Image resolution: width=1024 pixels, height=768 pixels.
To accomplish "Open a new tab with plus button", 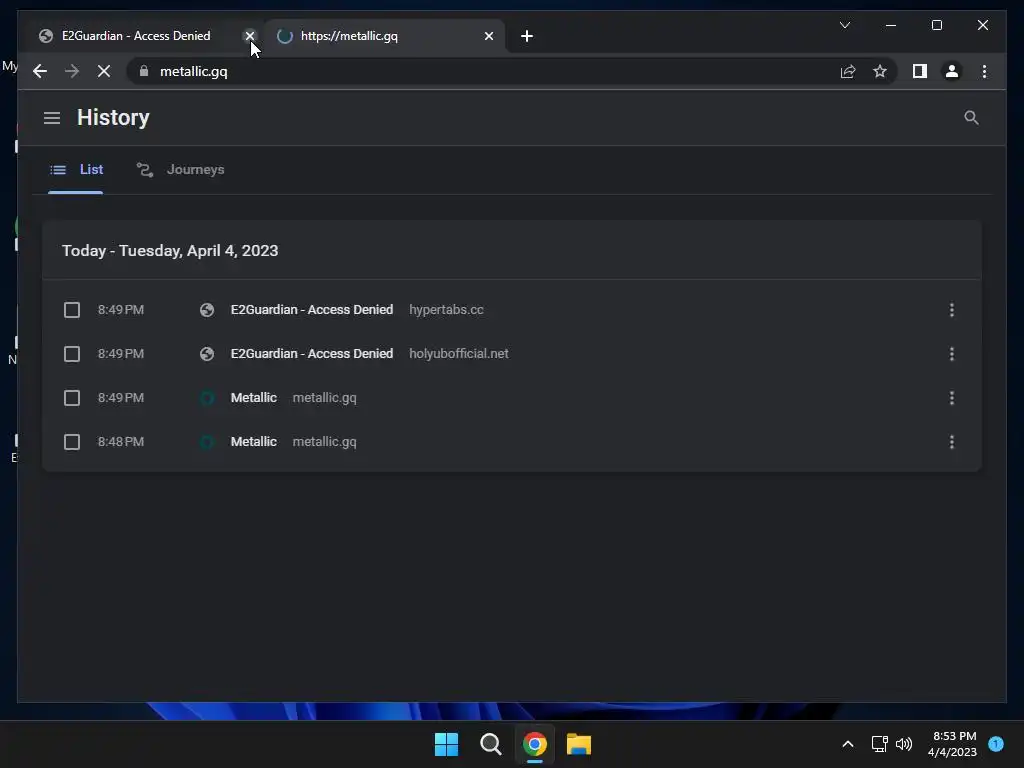I will [527, 36].
